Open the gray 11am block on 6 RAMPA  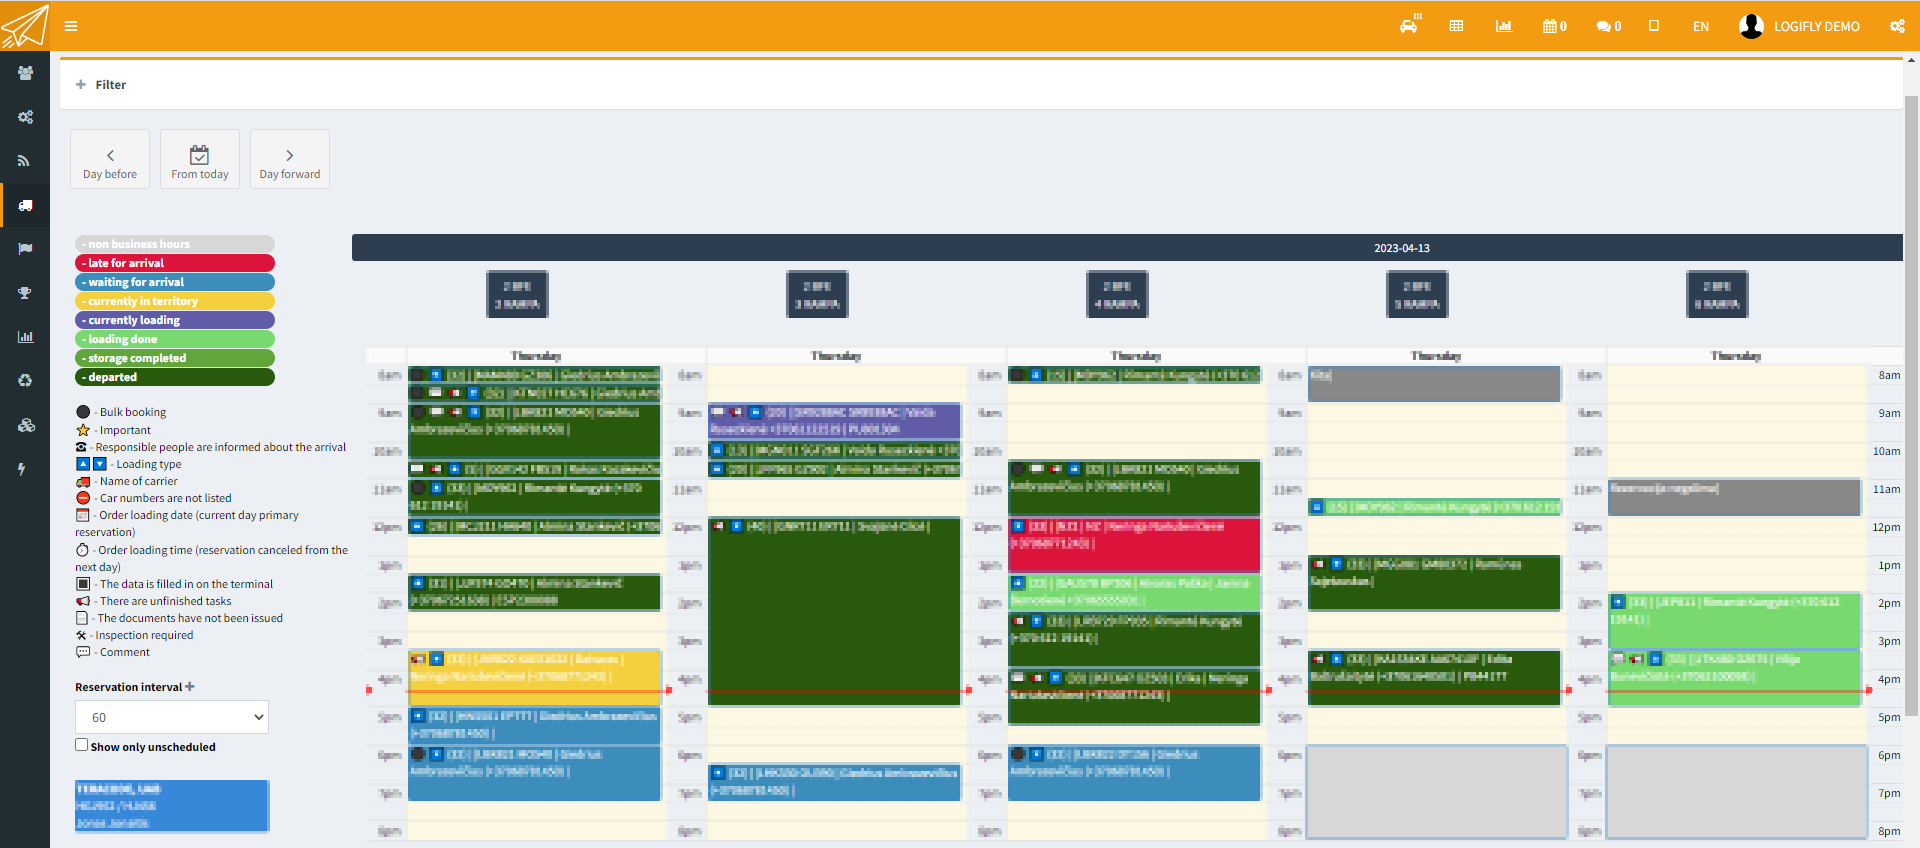click(x=1734, y=497)
